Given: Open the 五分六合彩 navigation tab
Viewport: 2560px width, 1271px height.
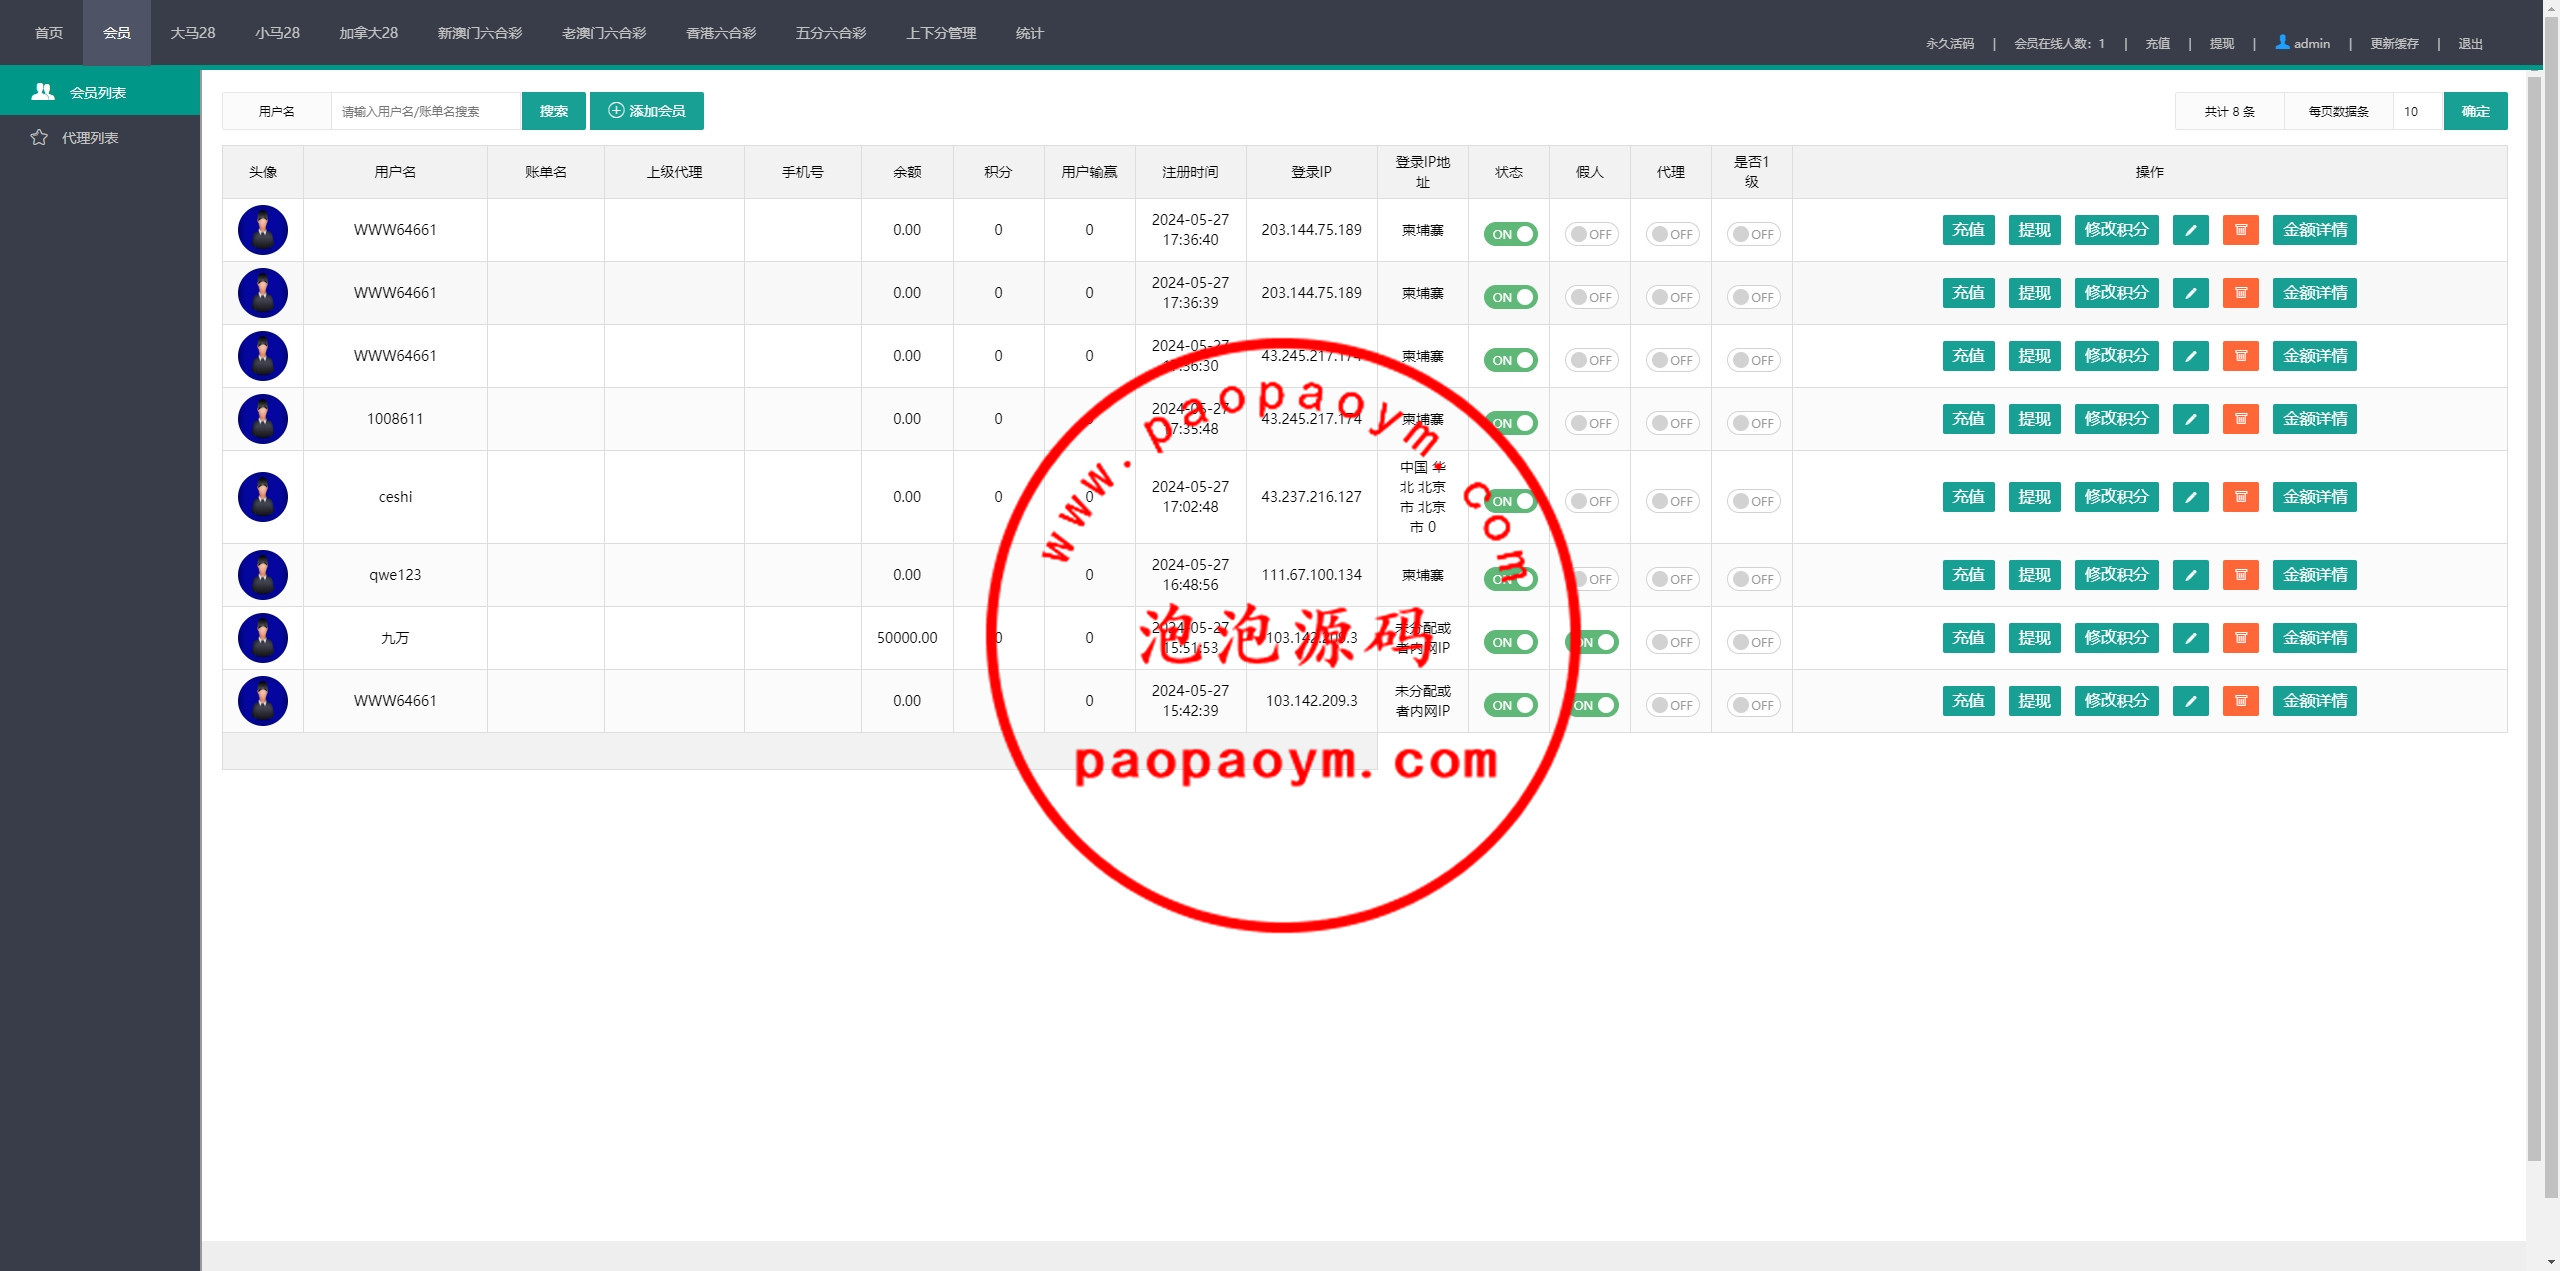Looking at the screenshot, I should 831,33.
